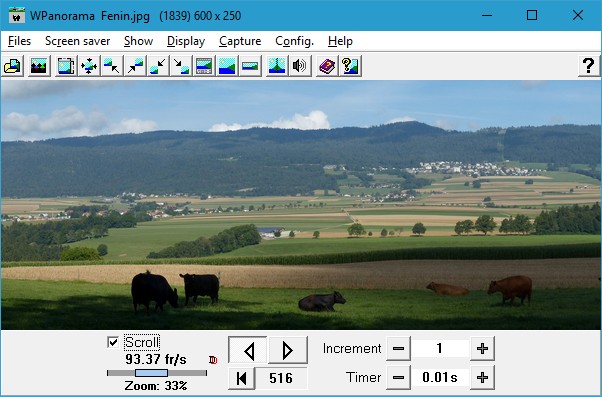Image resolution: width=602 pixels, height=397 pixels.
Task: Click the WPanorama title bar app icon
Action: point(17,16)
